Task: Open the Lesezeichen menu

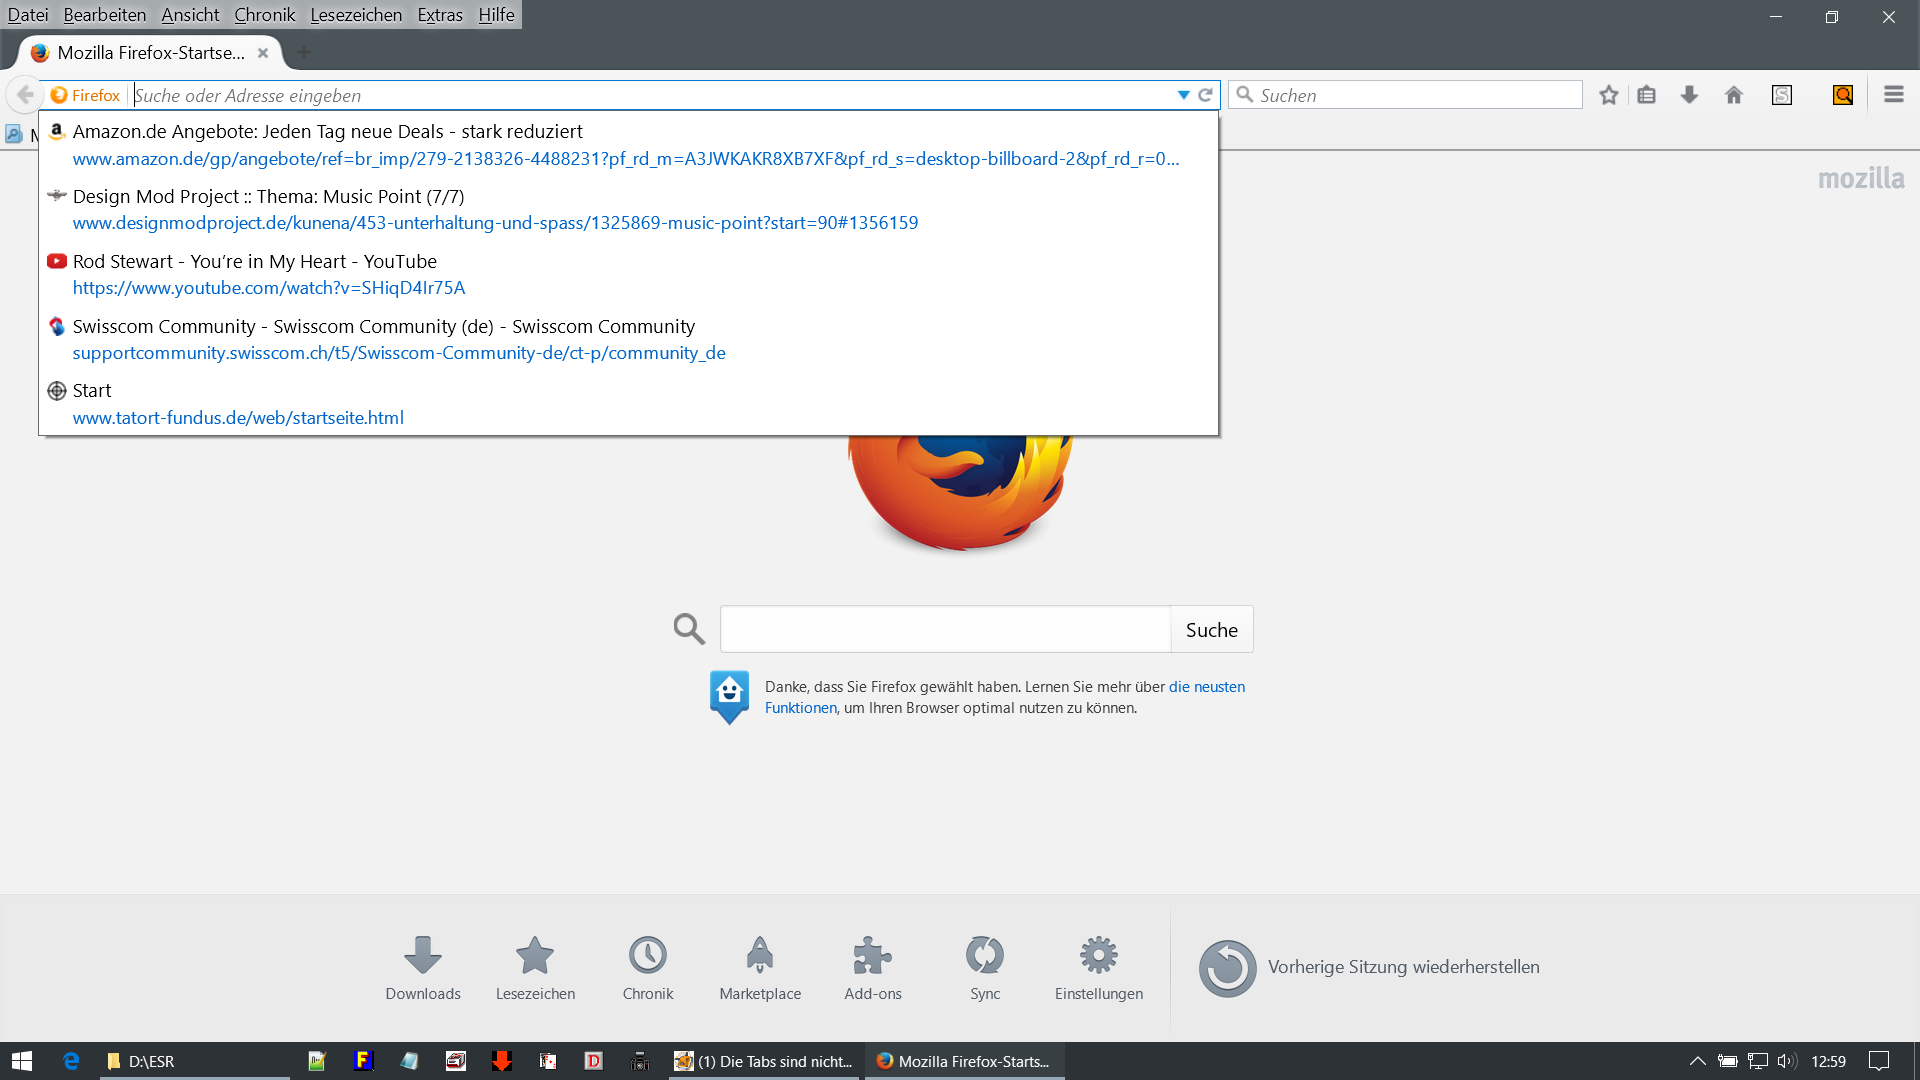Action: 356,15
